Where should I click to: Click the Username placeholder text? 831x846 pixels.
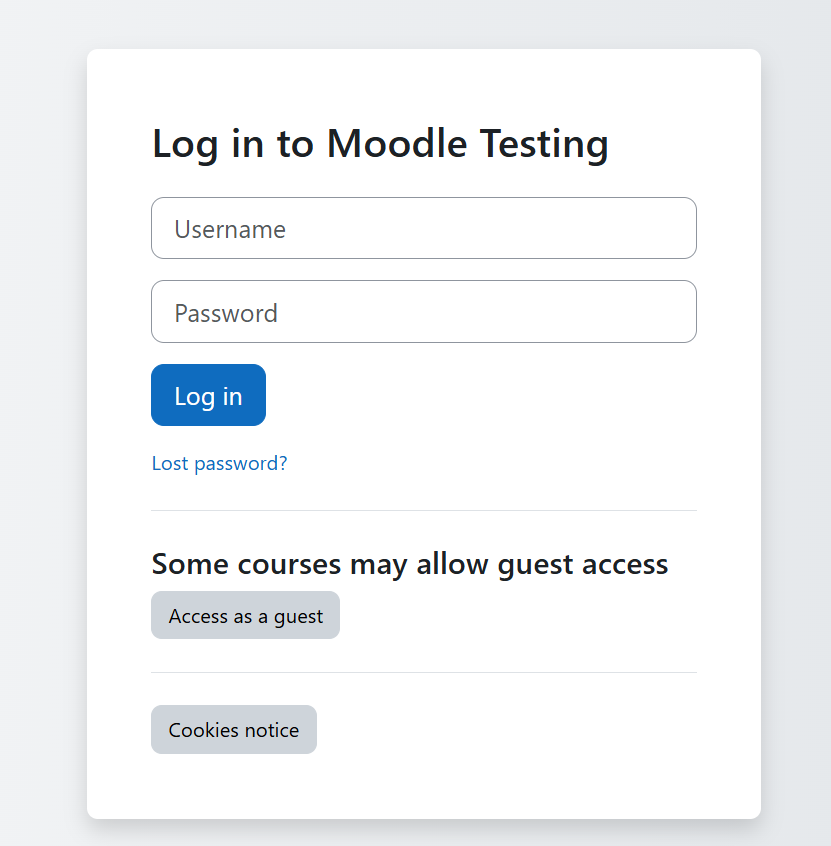(x=230, y=230)
